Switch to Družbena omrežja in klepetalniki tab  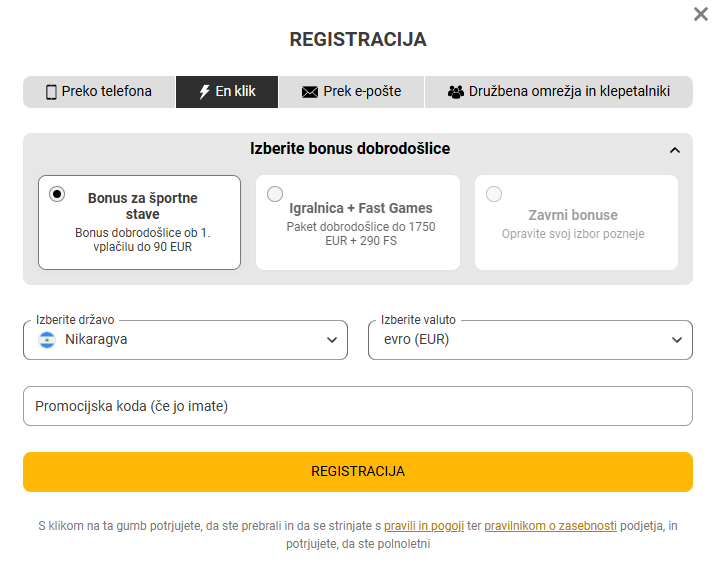pos(558,92)
